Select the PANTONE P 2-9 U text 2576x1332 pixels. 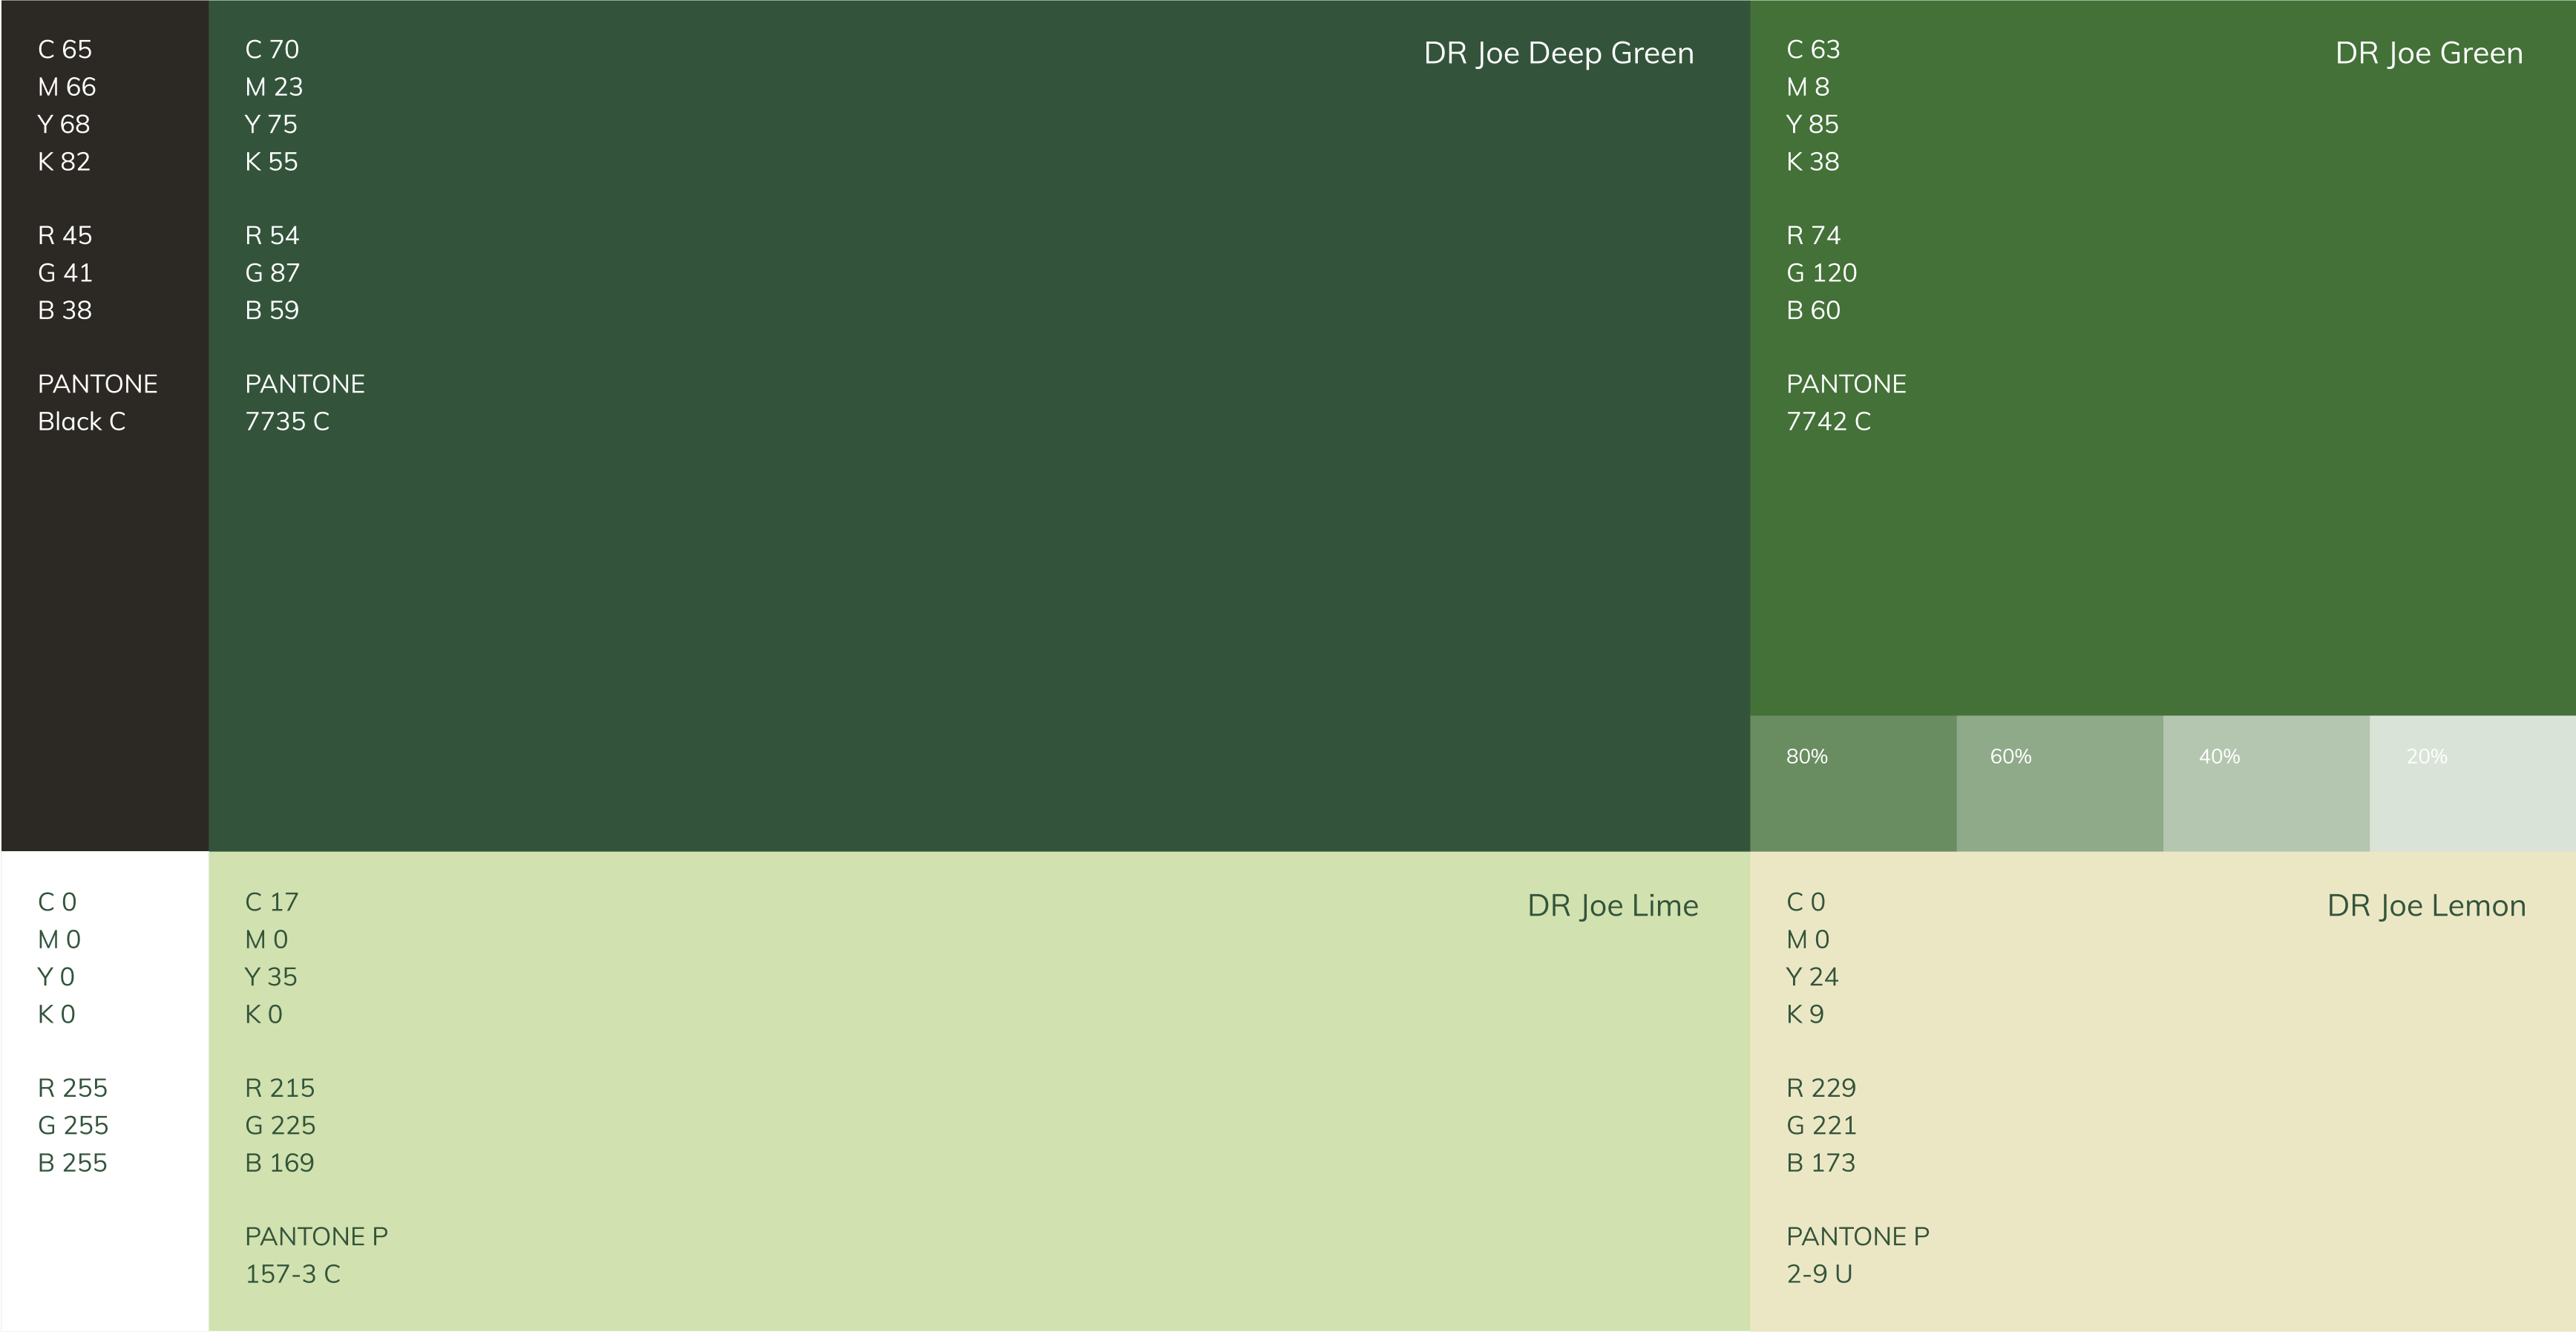coord(1857,1255)
